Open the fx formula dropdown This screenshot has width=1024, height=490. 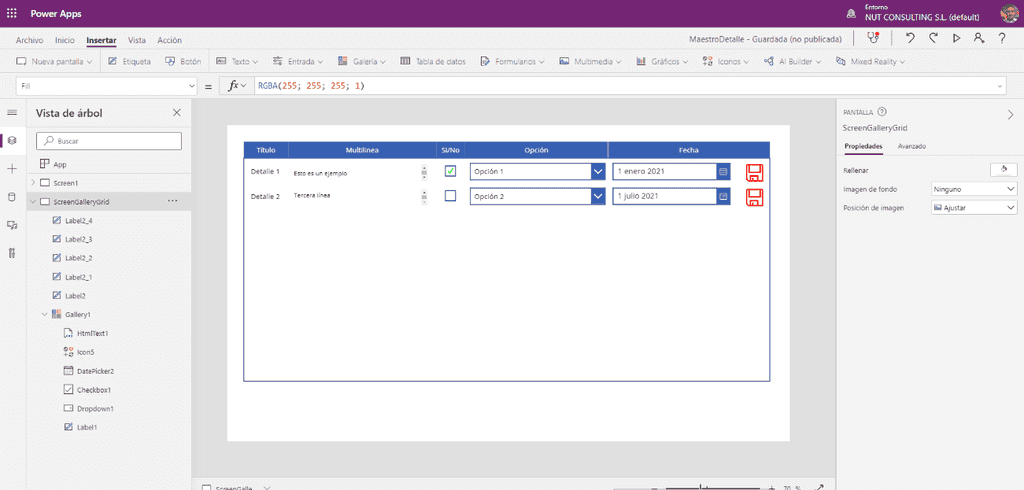(236, 86)
